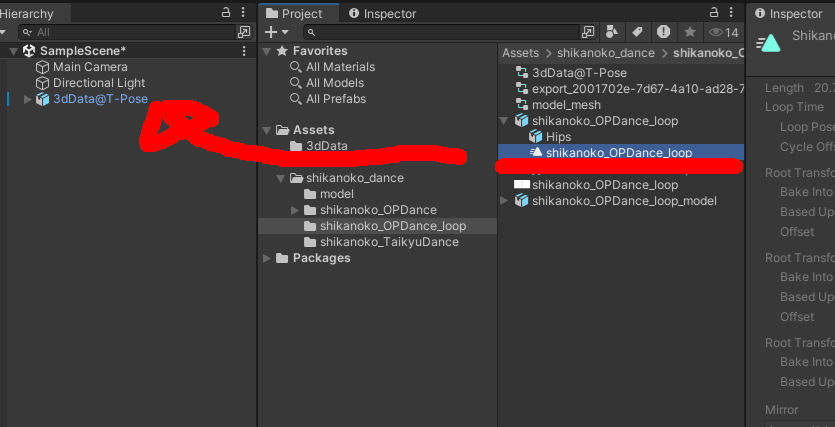Select the 3dData@T-Pose asset in the file list
This screenshot has width=835, height=427.
pyautogui.click(x=579, y=73)
